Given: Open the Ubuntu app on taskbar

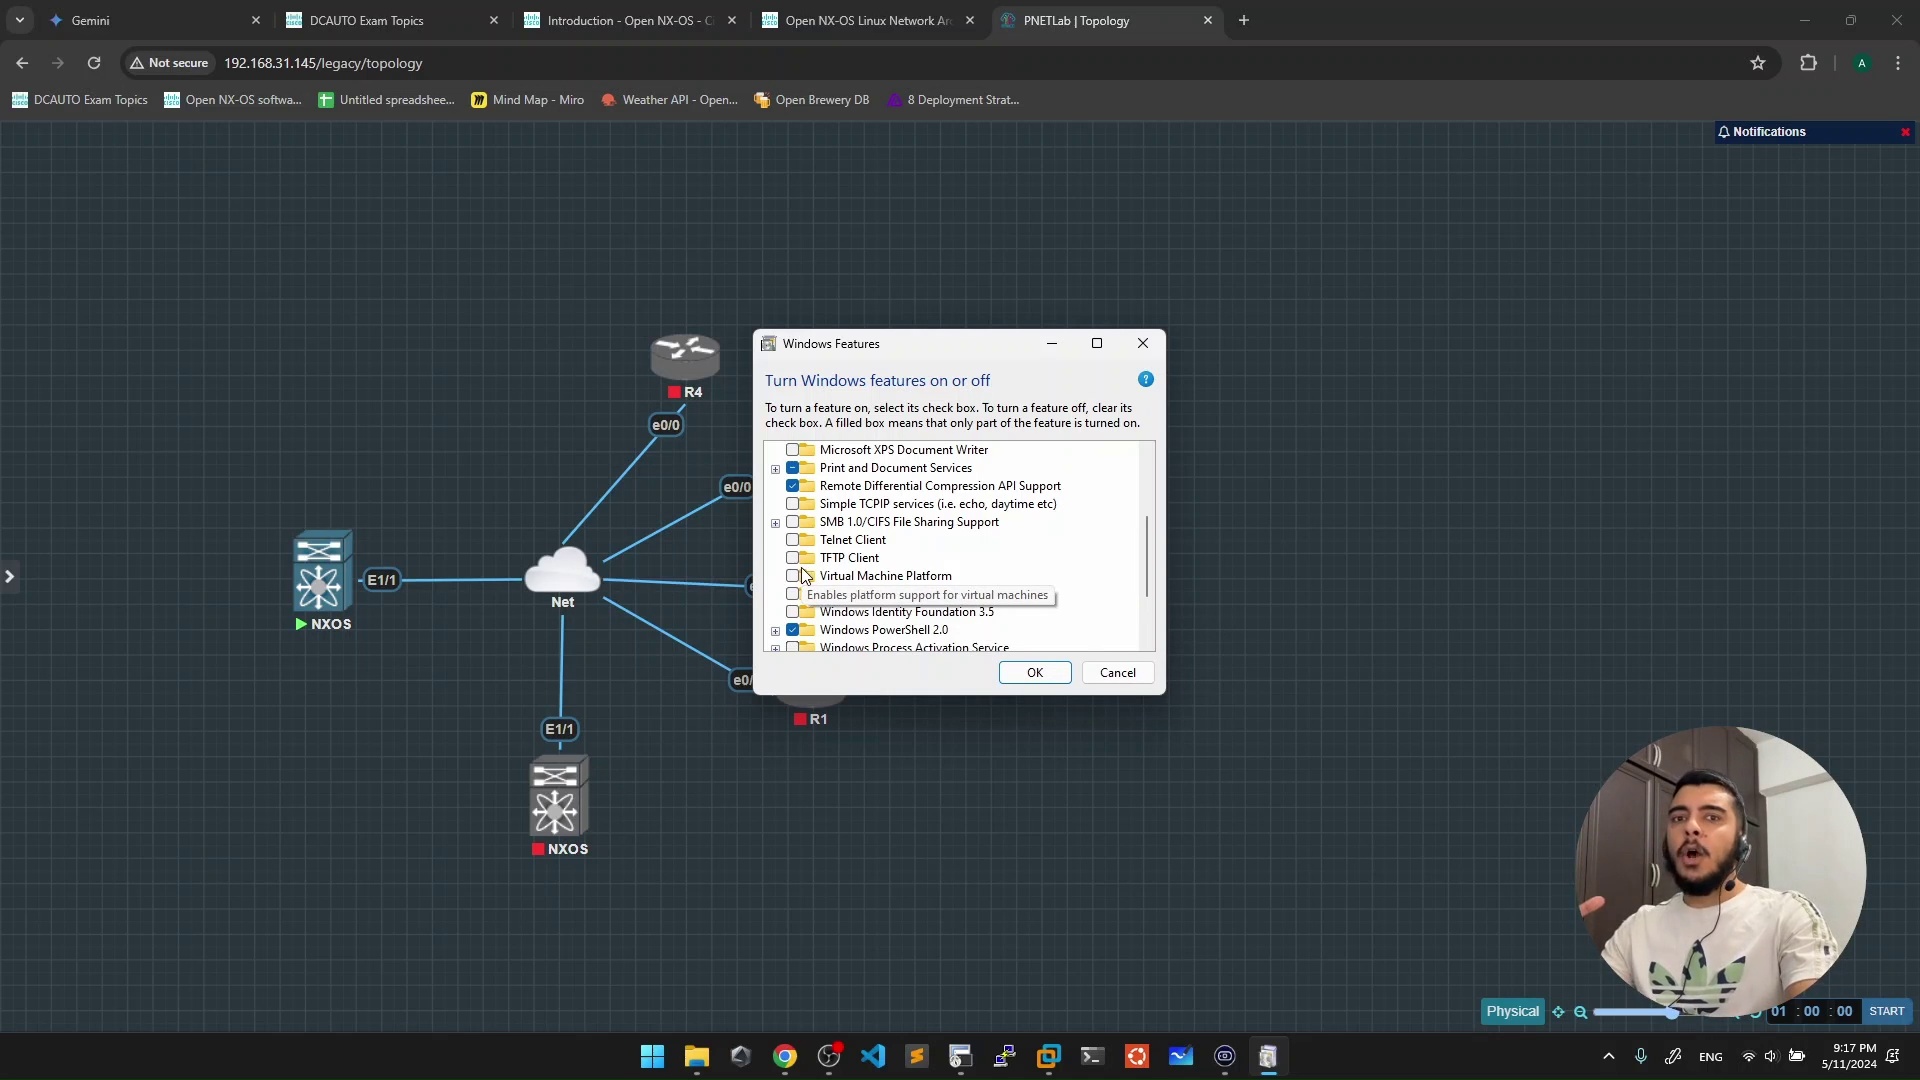Looking at the screenshot, I should tap(1137, 1057).
